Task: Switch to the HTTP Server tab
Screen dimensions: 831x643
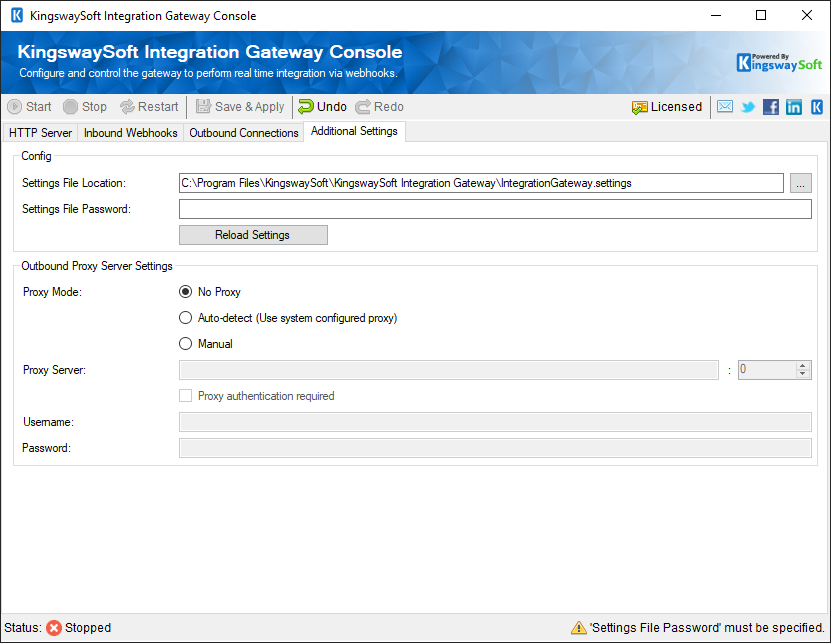Action: coord(40,133)
